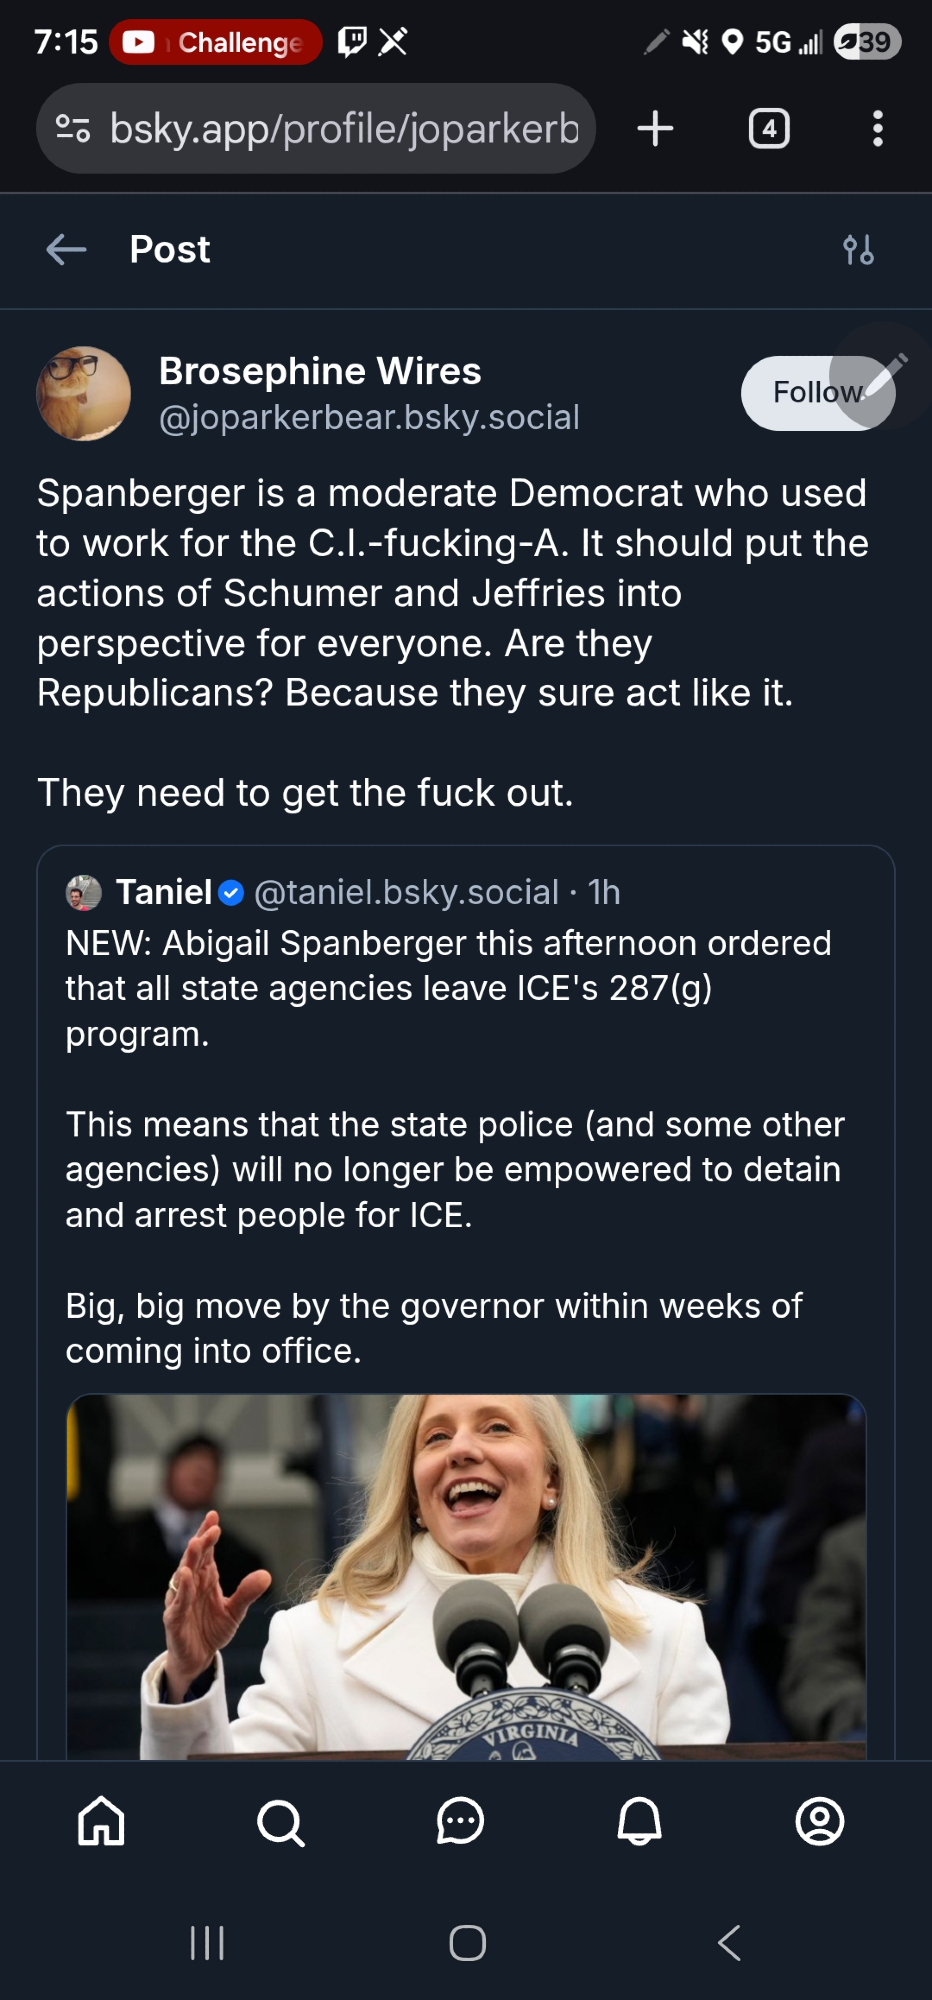
Task: Enlarge the Spanberger photo in quoted post
Action: (x=466, y=1576)
